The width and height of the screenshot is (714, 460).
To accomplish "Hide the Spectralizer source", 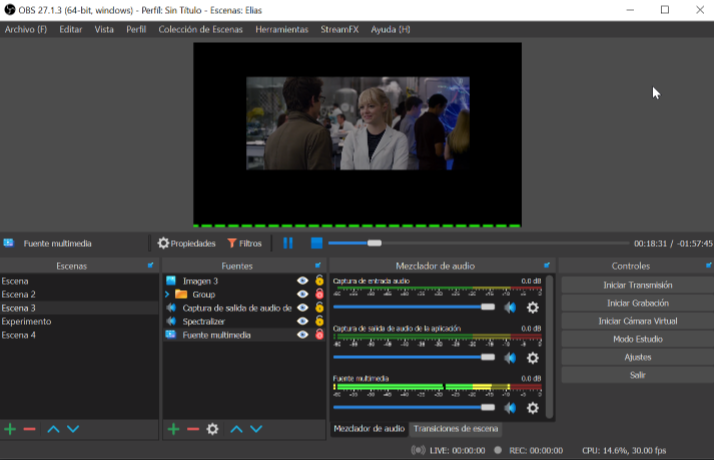I will (x=302, y=321).
